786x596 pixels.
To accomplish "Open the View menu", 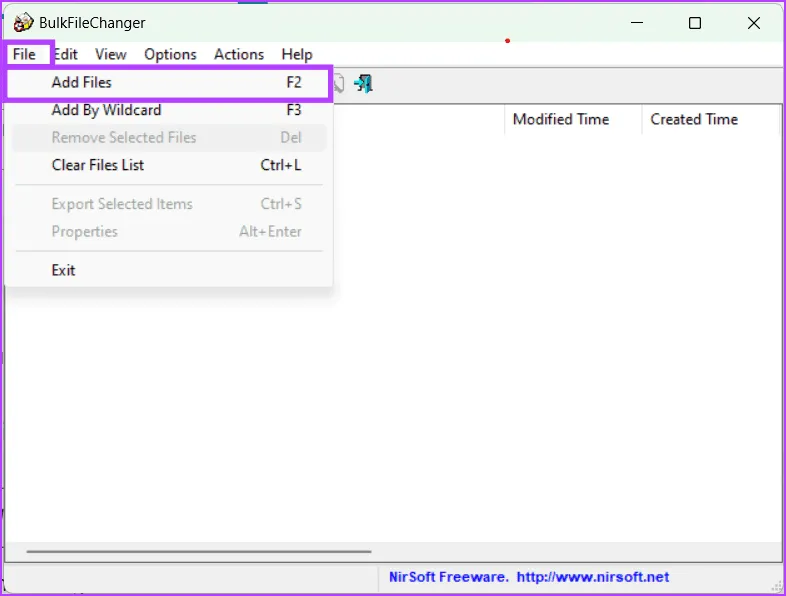I will click(111, 54).
